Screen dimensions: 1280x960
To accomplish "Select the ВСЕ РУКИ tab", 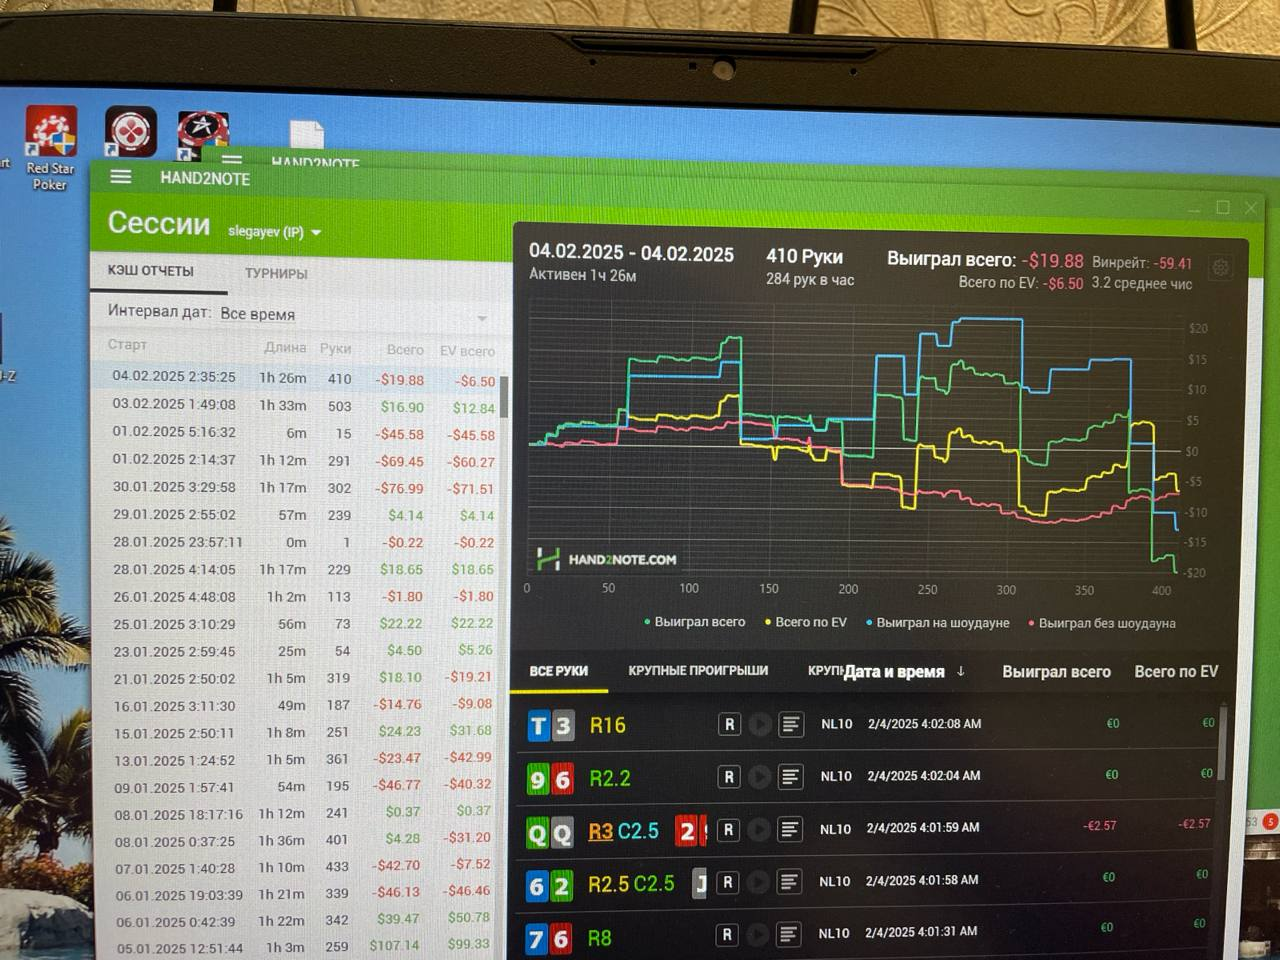I will 559,671.
